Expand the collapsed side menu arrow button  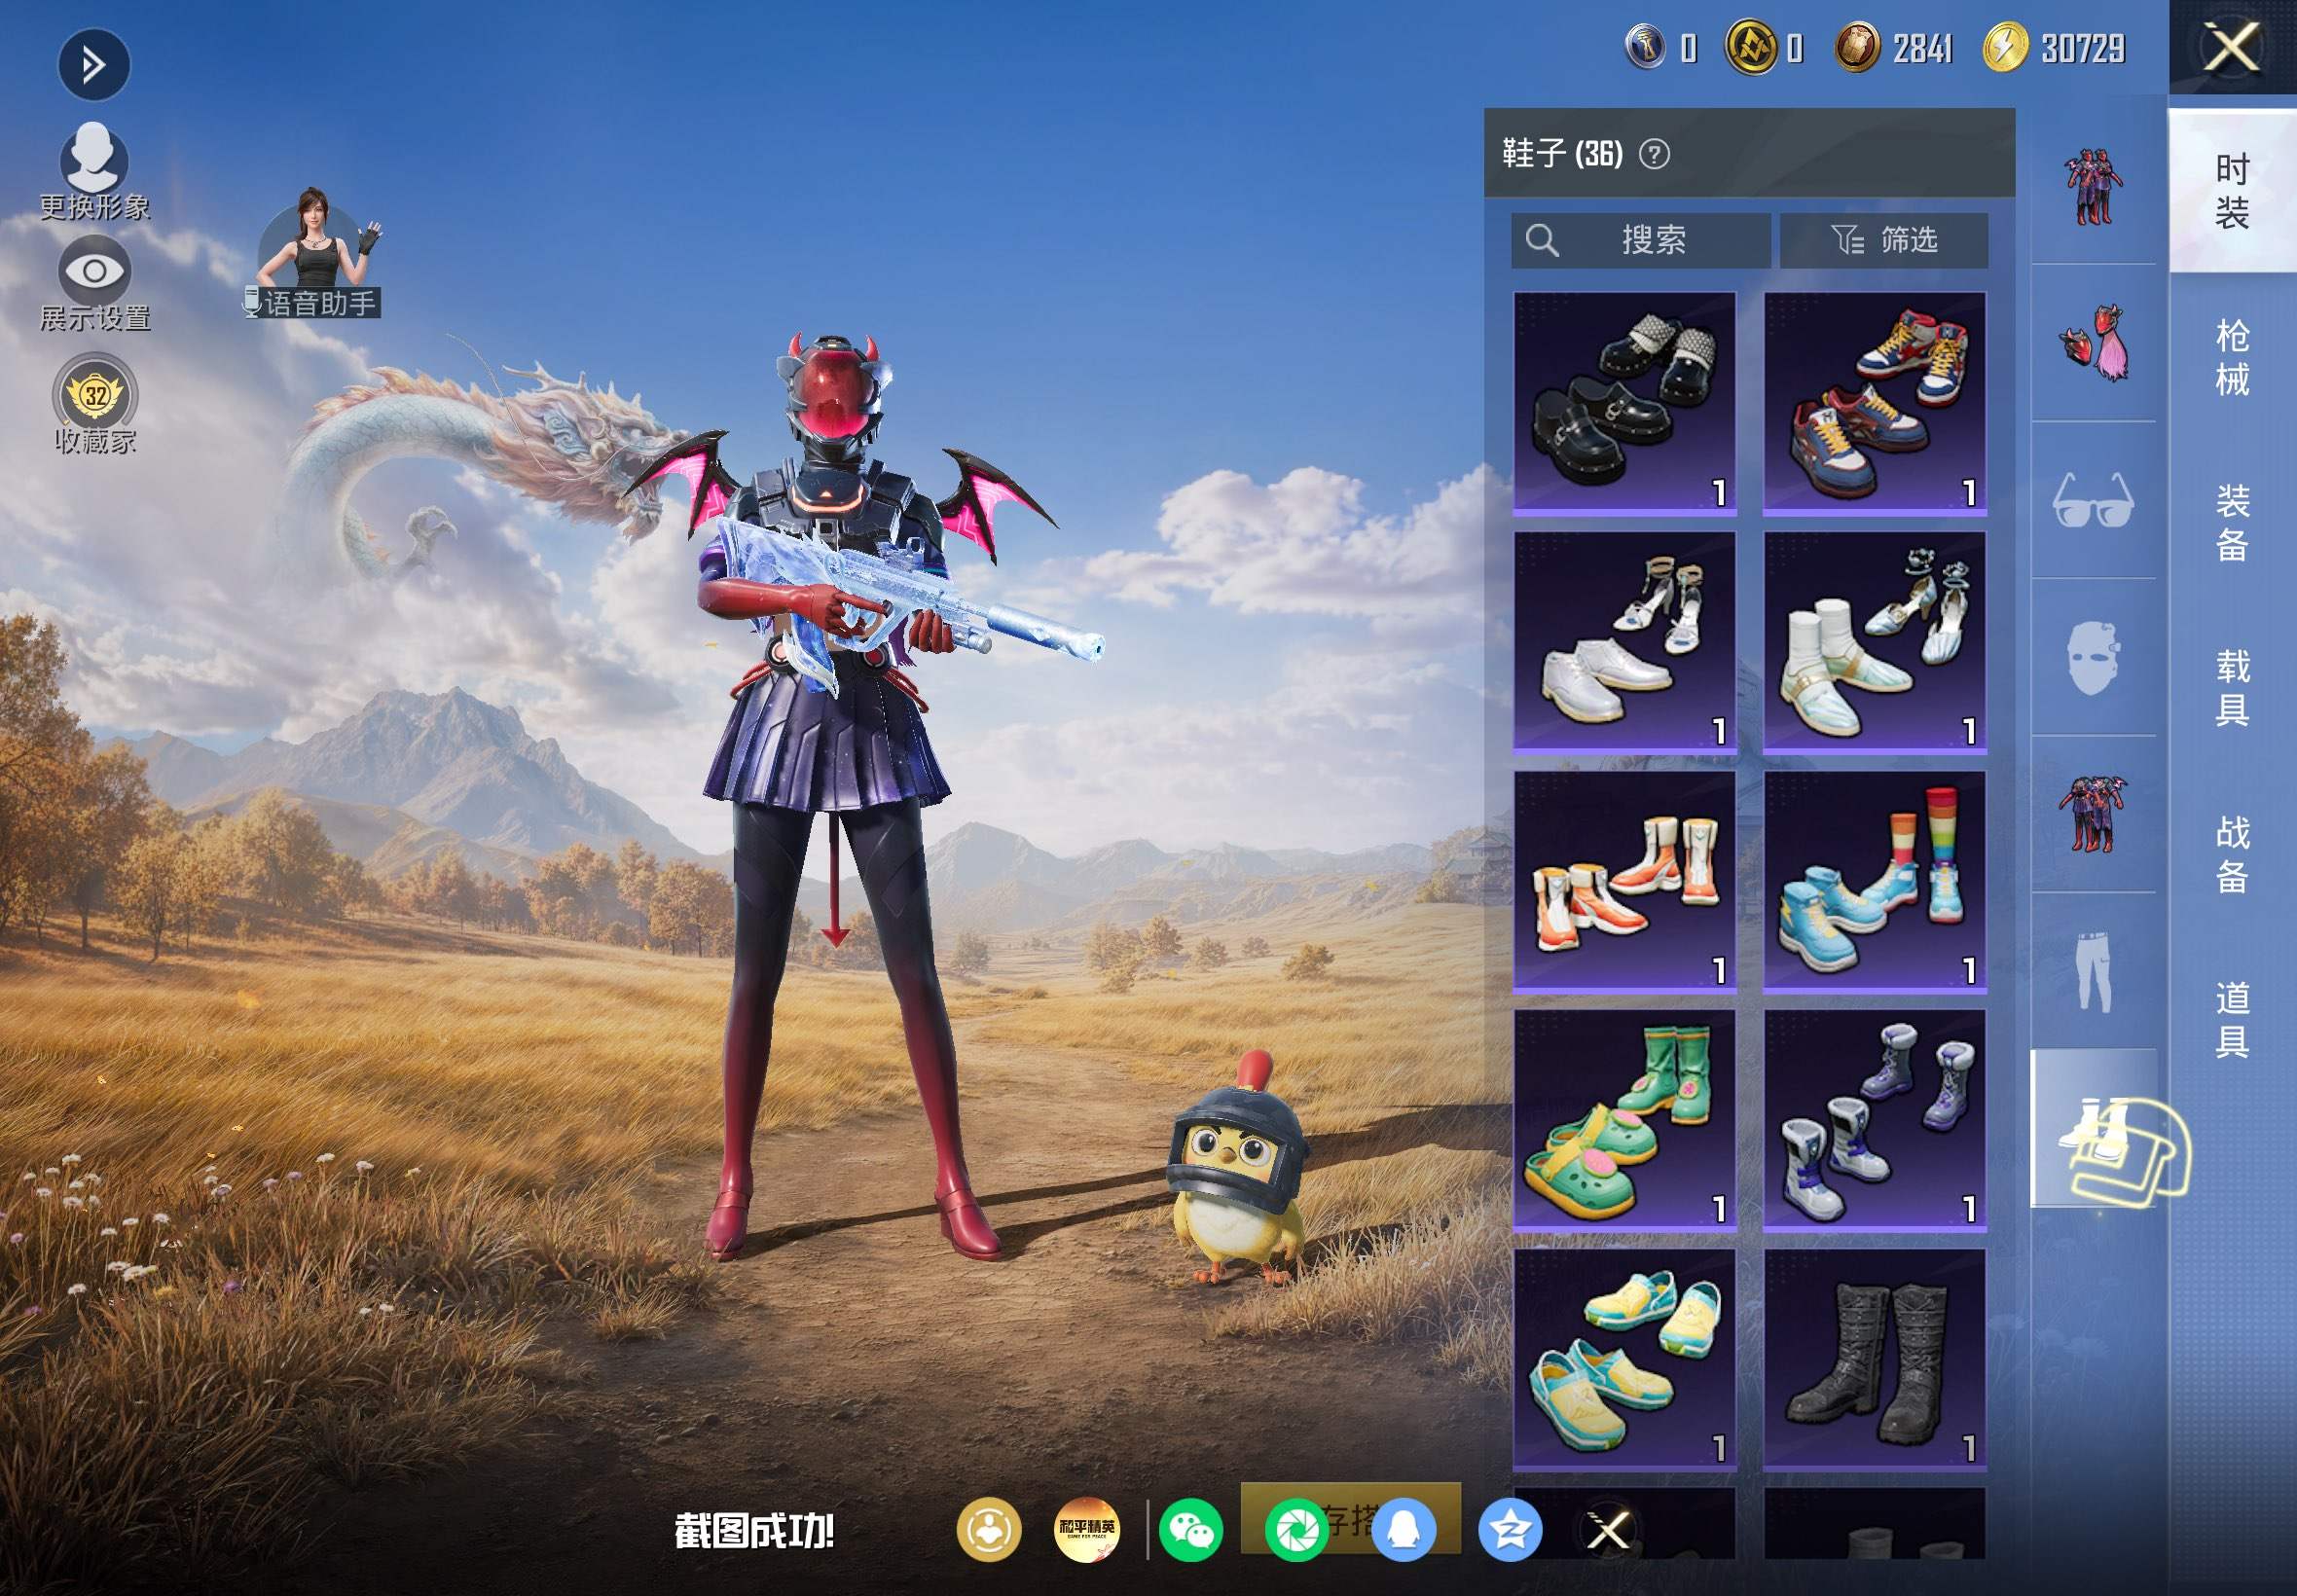coord(93,66)
